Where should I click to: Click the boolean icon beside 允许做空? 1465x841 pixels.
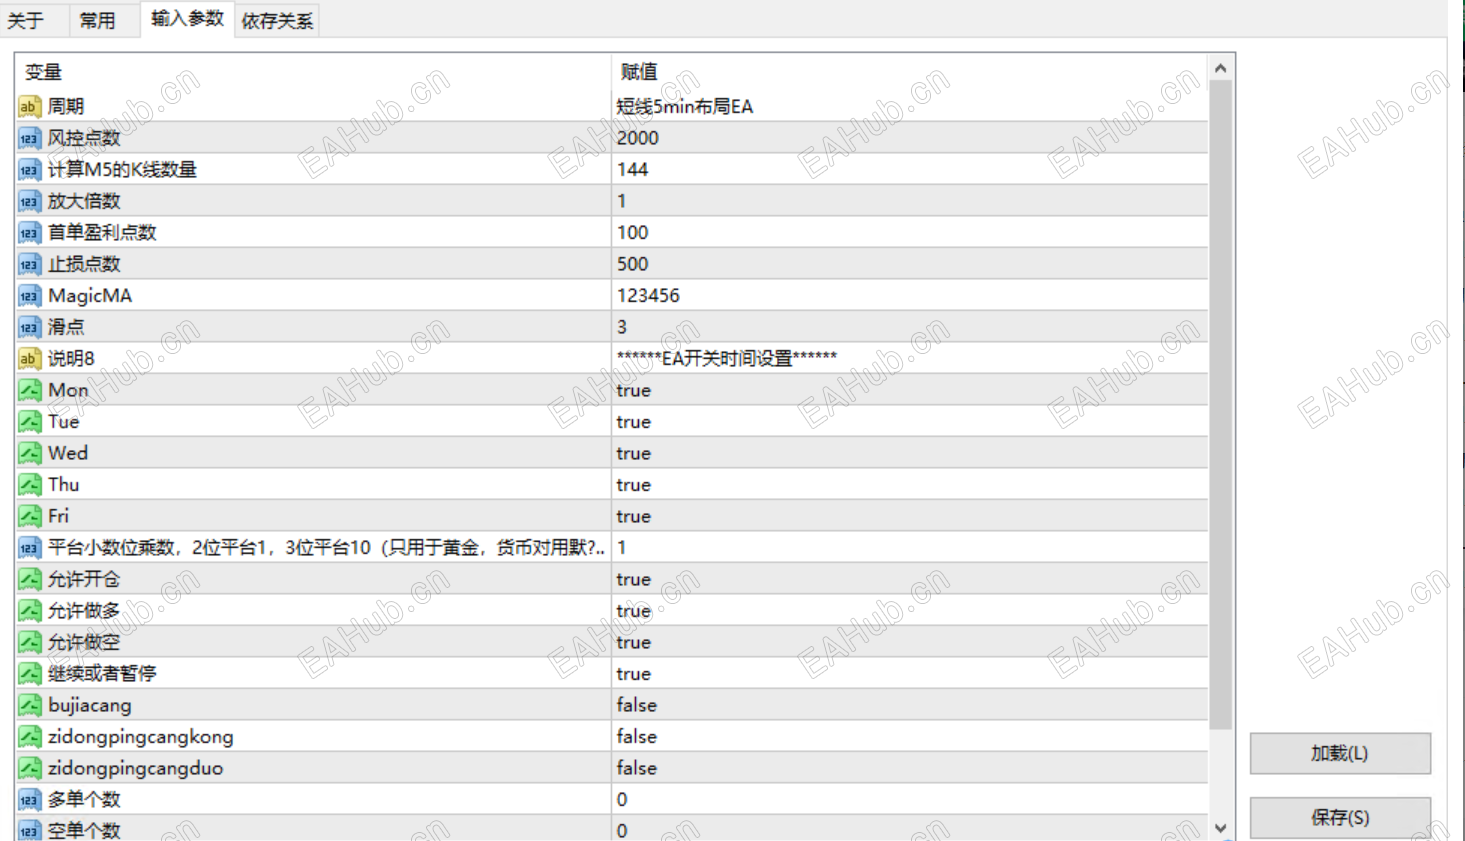(29, 642)
